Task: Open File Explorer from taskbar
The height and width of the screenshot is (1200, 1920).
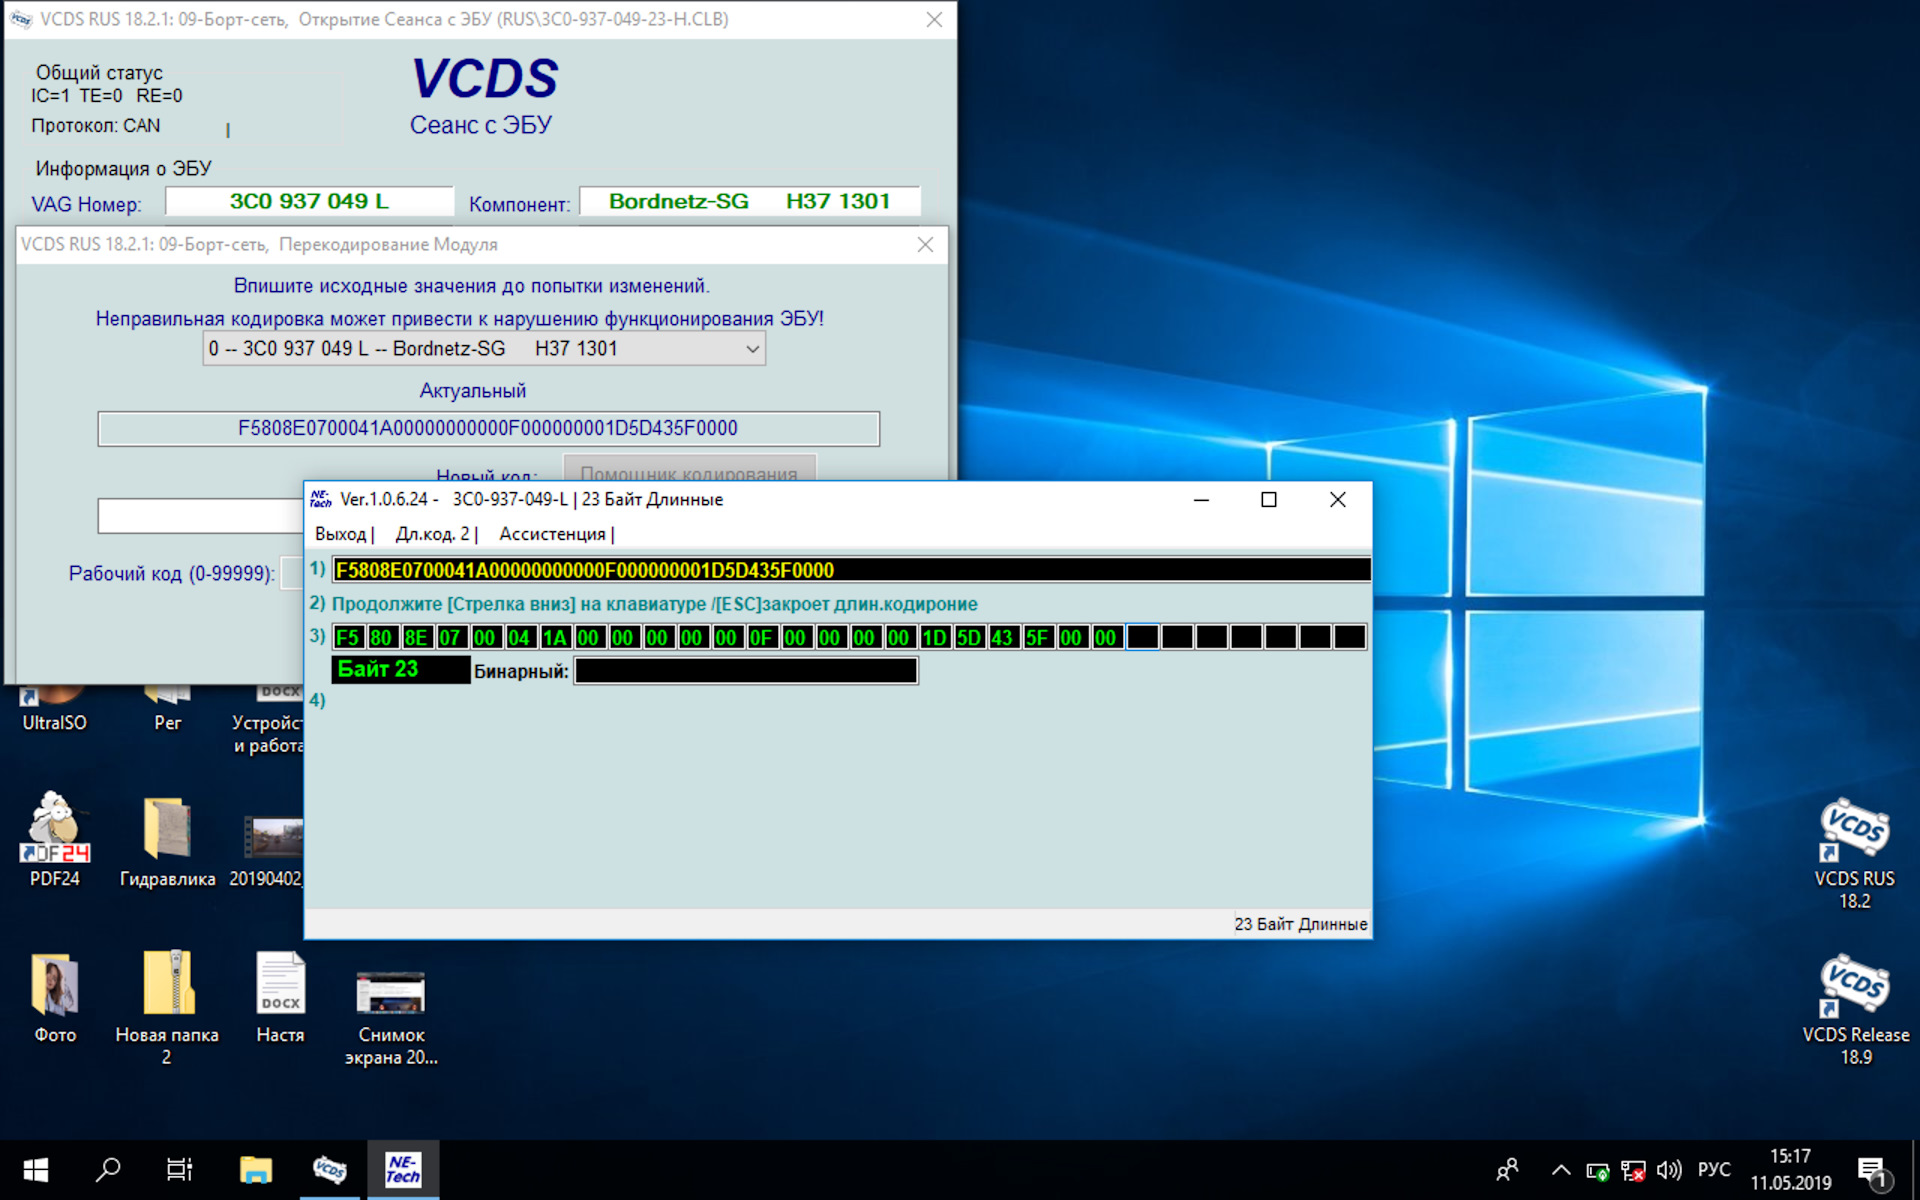Action: (x=256, y=1170)
